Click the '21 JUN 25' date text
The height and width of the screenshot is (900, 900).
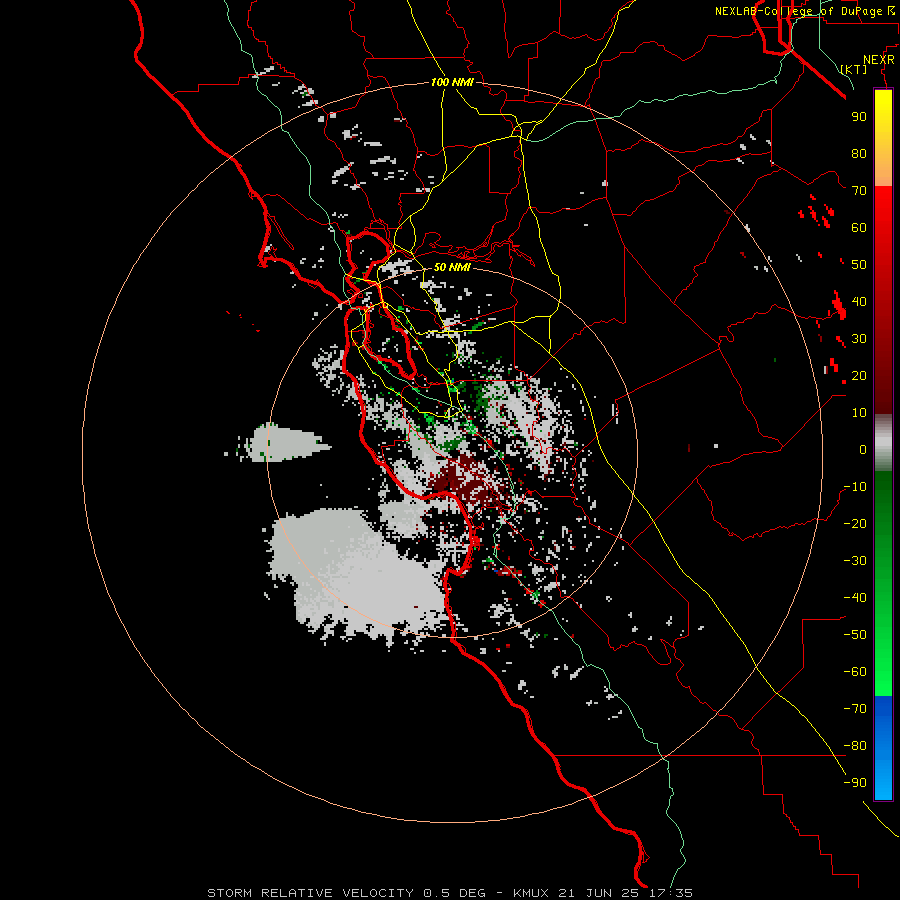pyautogui.click(x=599, y=893)
